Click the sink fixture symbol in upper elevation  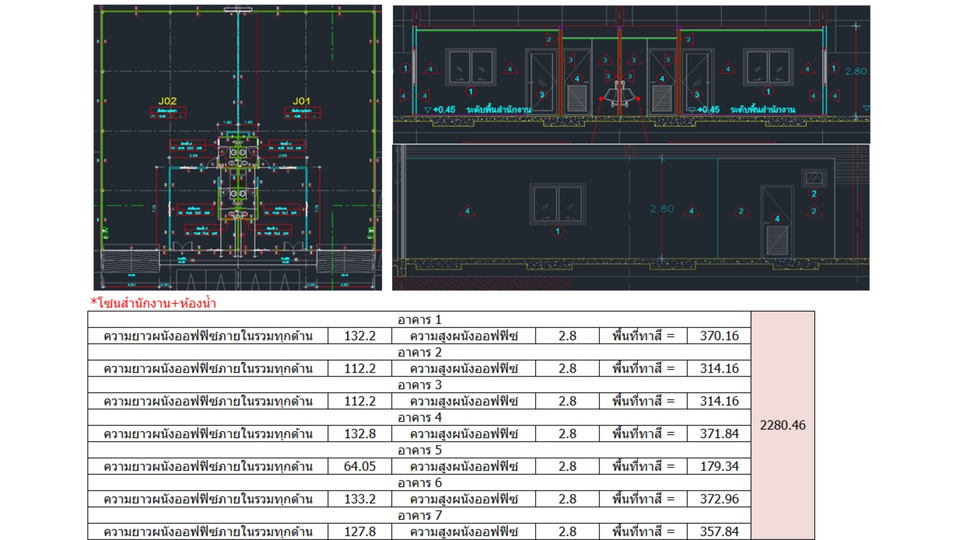click(x=619, y=96)
